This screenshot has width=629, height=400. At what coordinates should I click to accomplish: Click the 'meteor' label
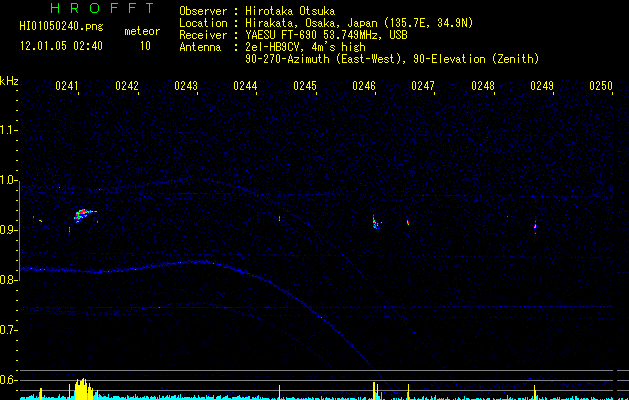pyautogui.click(x=142, y=31)
